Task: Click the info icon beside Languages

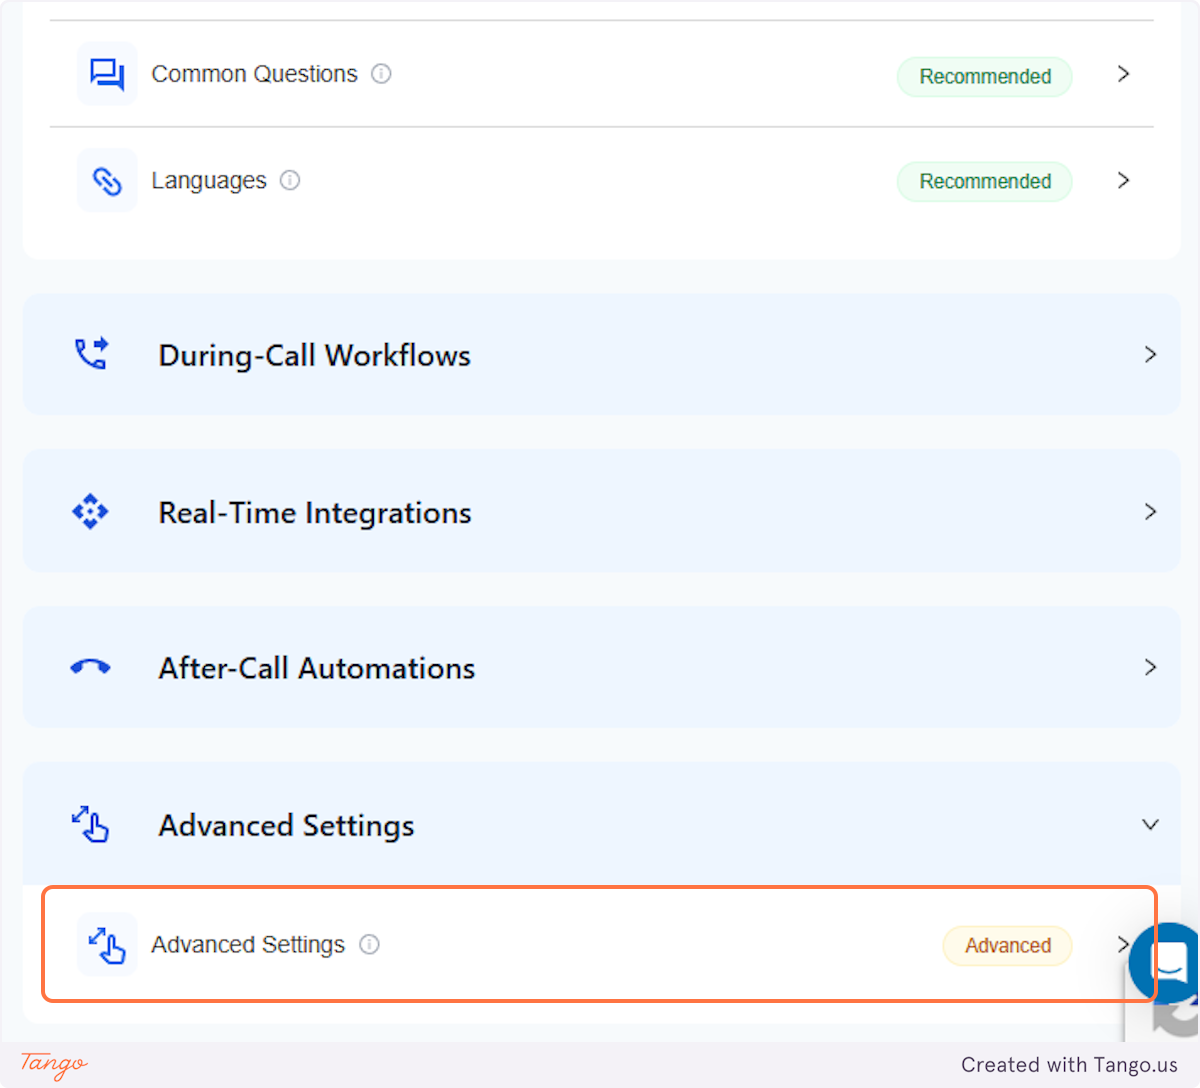Action: tap(290, 180)
